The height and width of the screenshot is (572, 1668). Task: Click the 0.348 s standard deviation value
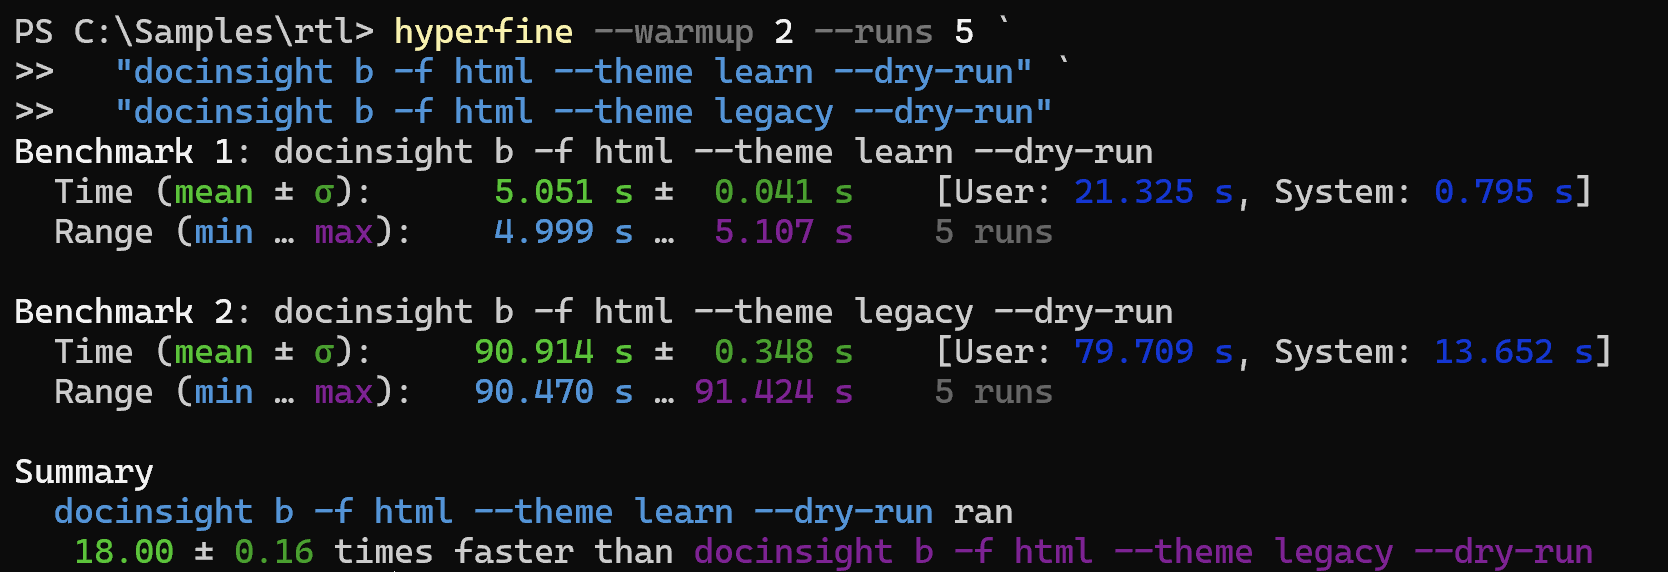point(783,352)
